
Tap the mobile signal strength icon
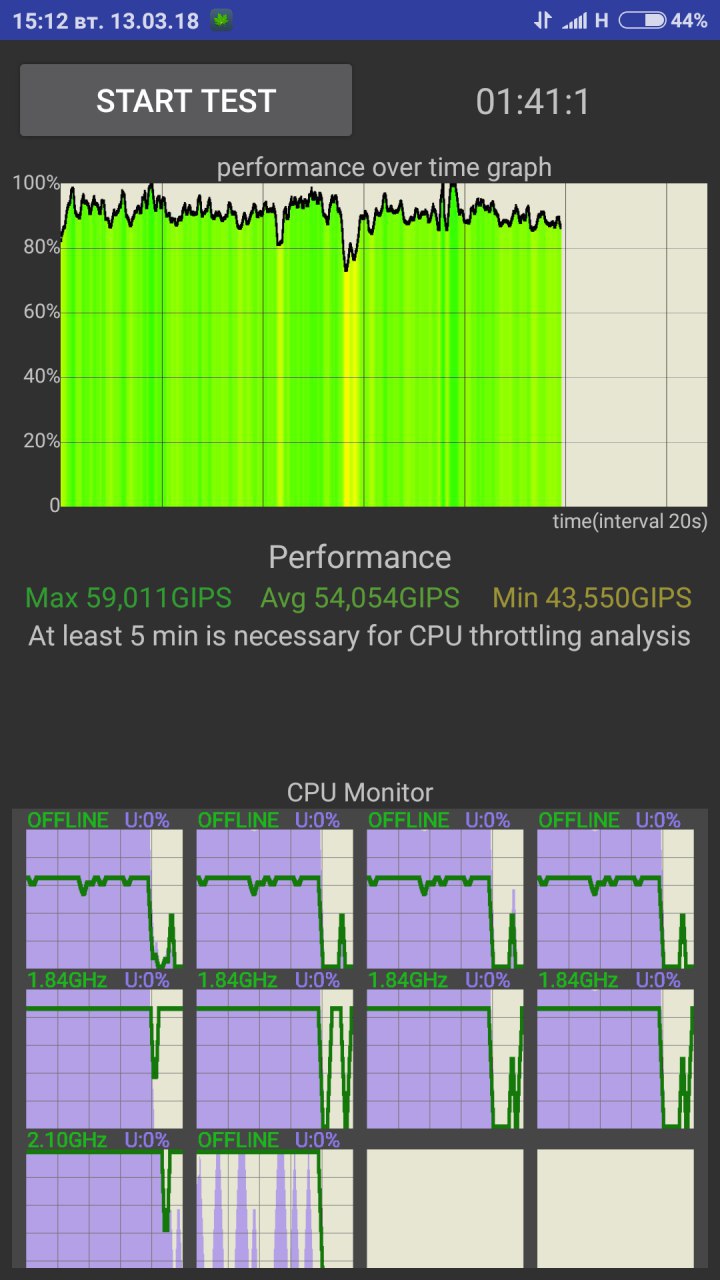coord(574,20)
